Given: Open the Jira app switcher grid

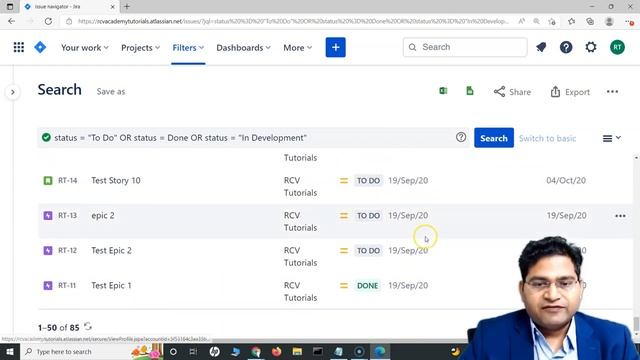Looking at the screenshot, I should pos(19,47).
